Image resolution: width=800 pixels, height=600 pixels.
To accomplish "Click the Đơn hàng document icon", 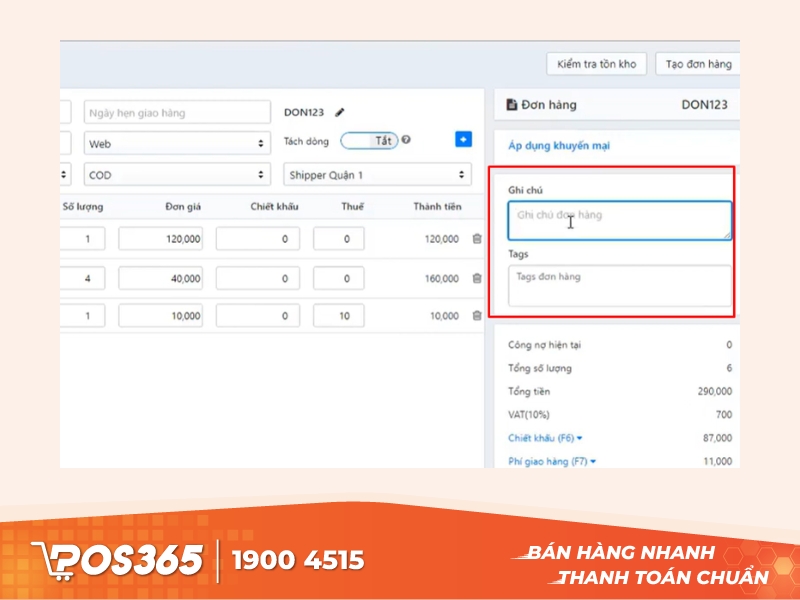I will tap(512, 105).
